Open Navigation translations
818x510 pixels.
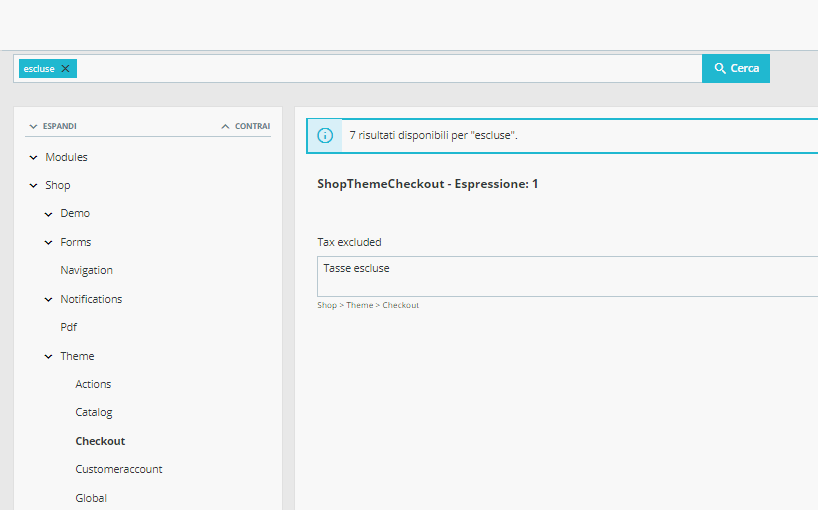86,270
